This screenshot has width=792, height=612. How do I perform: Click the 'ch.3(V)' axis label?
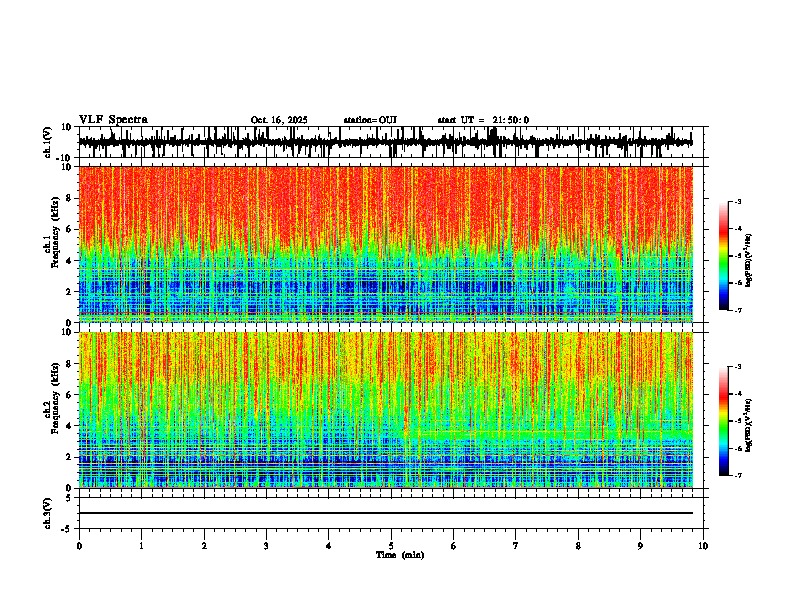coord(48,514)
